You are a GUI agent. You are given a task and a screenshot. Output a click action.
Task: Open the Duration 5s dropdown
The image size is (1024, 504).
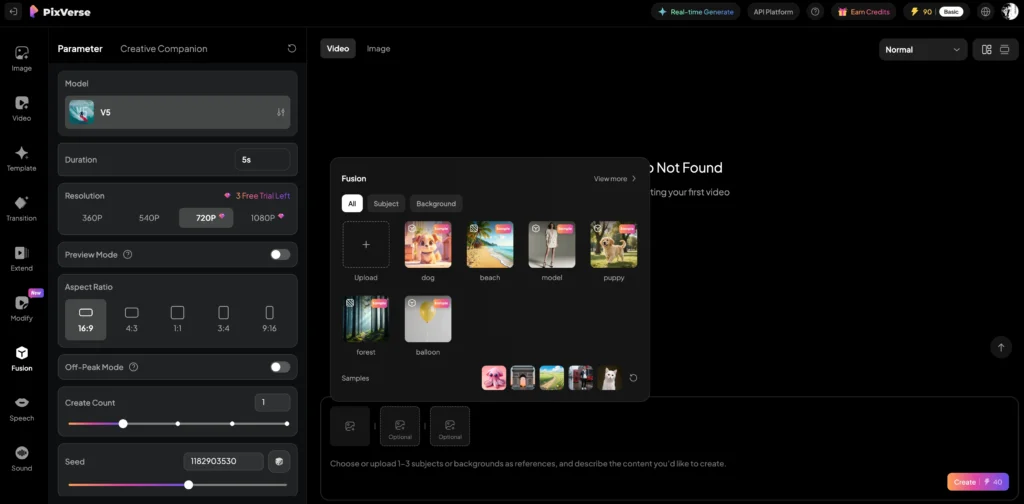pos(263,159)
